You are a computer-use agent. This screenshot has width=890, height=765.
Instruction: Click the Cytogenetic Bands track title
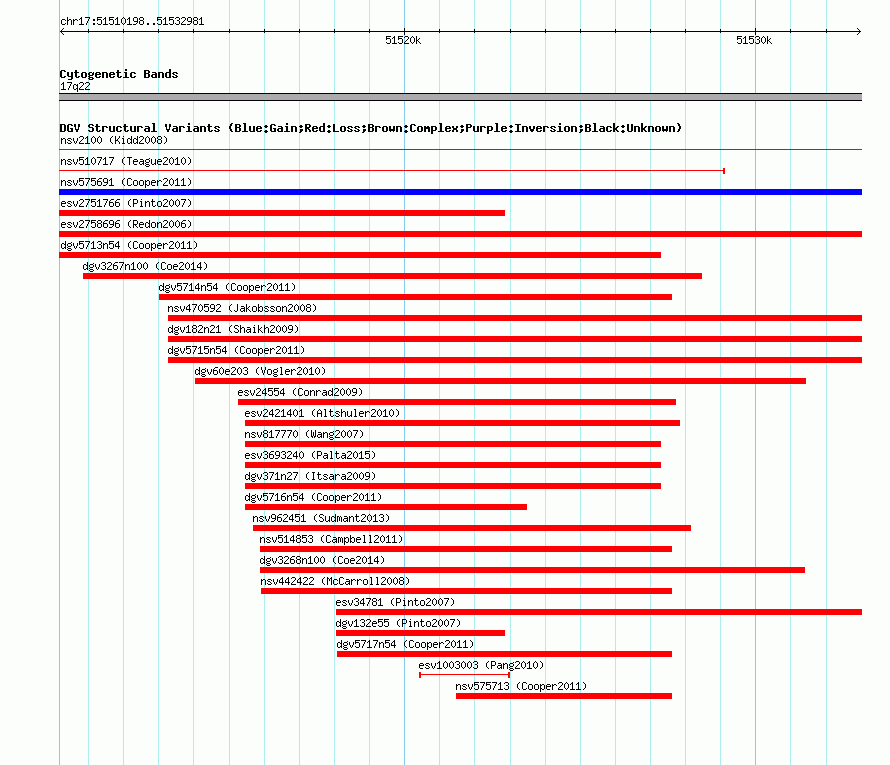click(119, 74)
